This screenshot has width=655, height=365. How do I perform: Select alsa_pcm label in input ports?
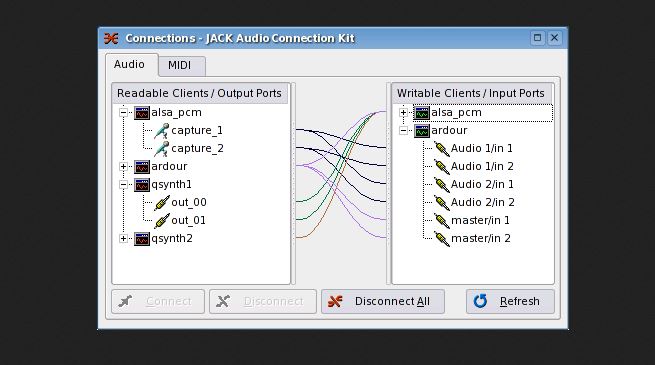point(456,113)
